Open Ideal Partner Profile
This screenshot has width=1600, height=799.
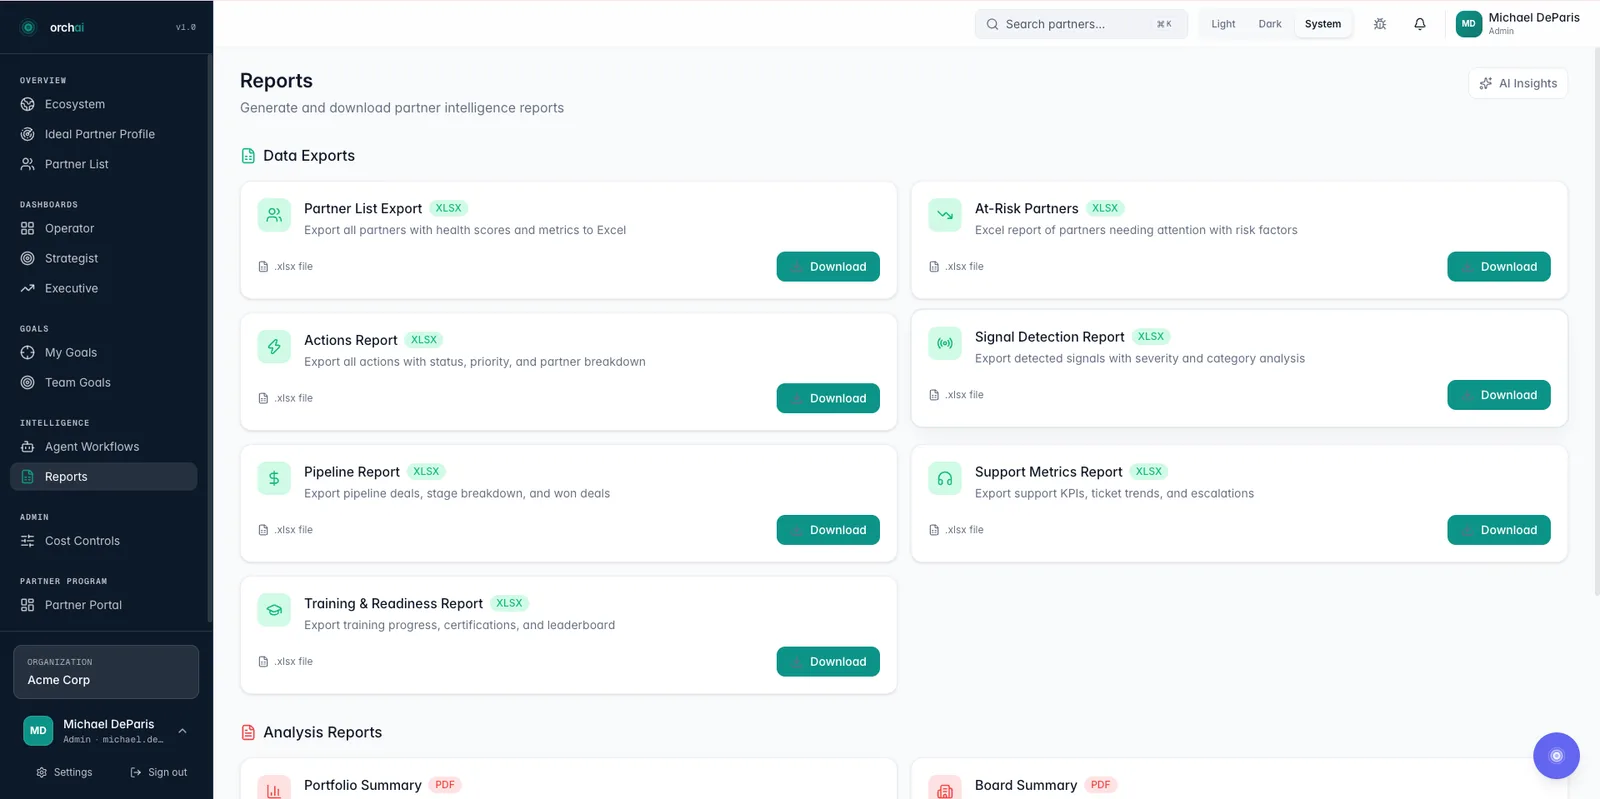pyautogui.click(x=104, y=134)
